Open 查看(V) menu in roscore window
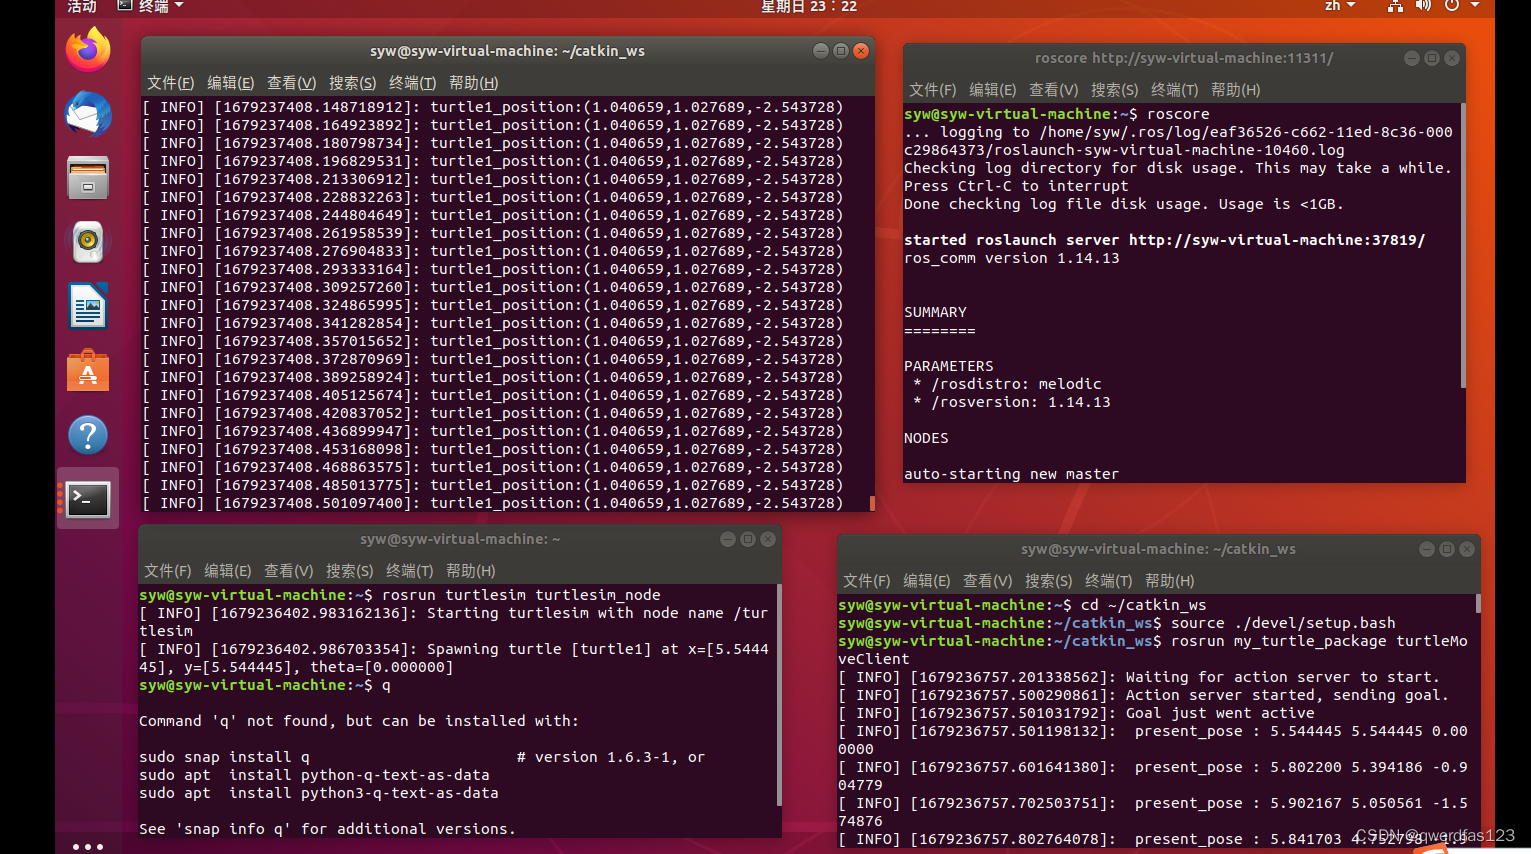 click(1053, 90)
